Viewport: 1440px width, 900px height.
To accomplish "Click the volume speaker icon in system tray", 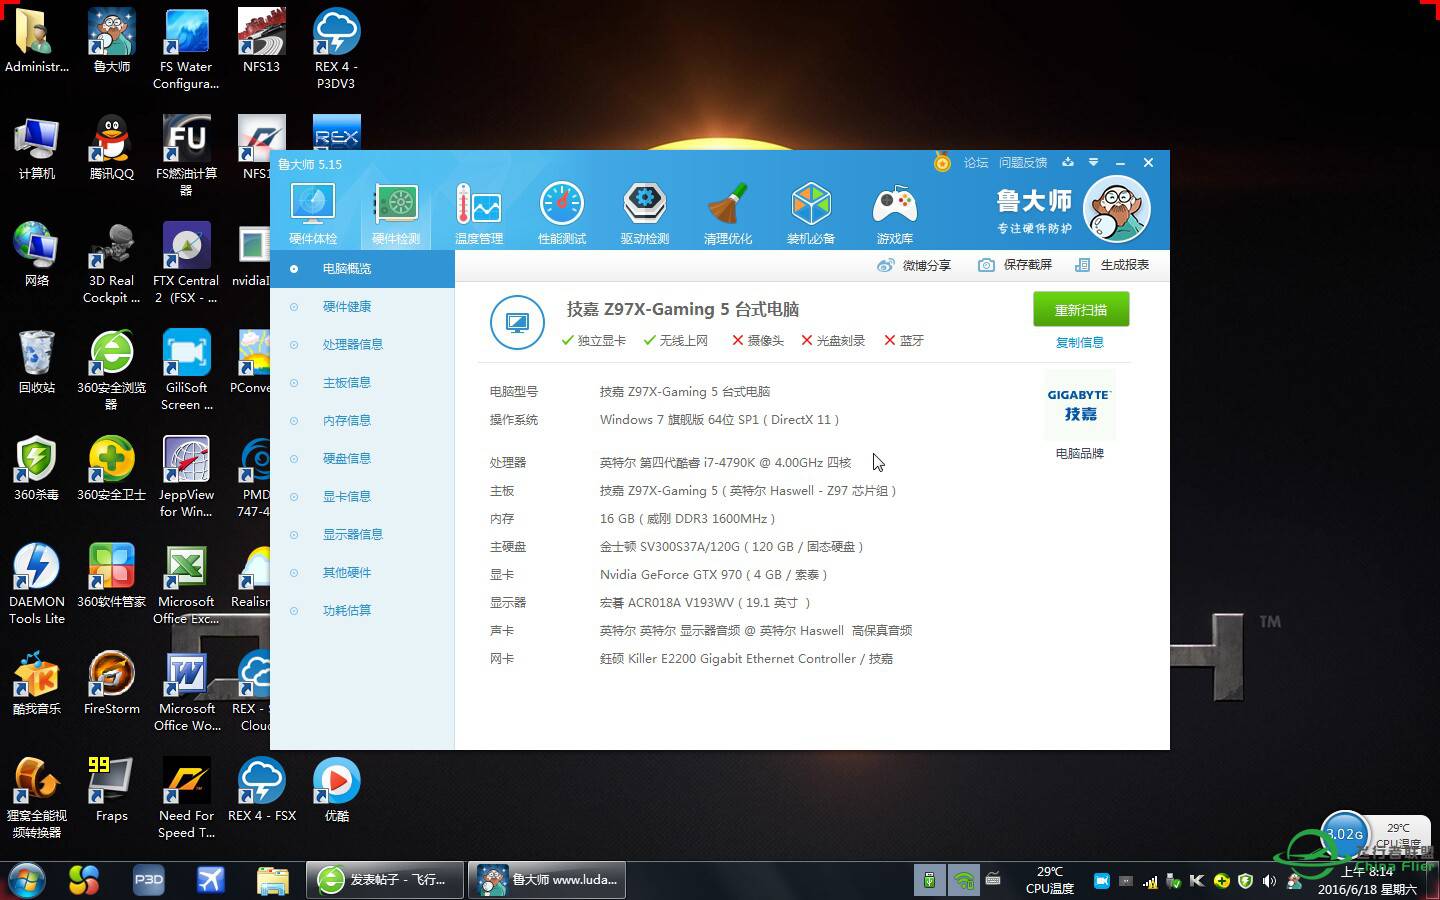I will (x=1269, y=881).
